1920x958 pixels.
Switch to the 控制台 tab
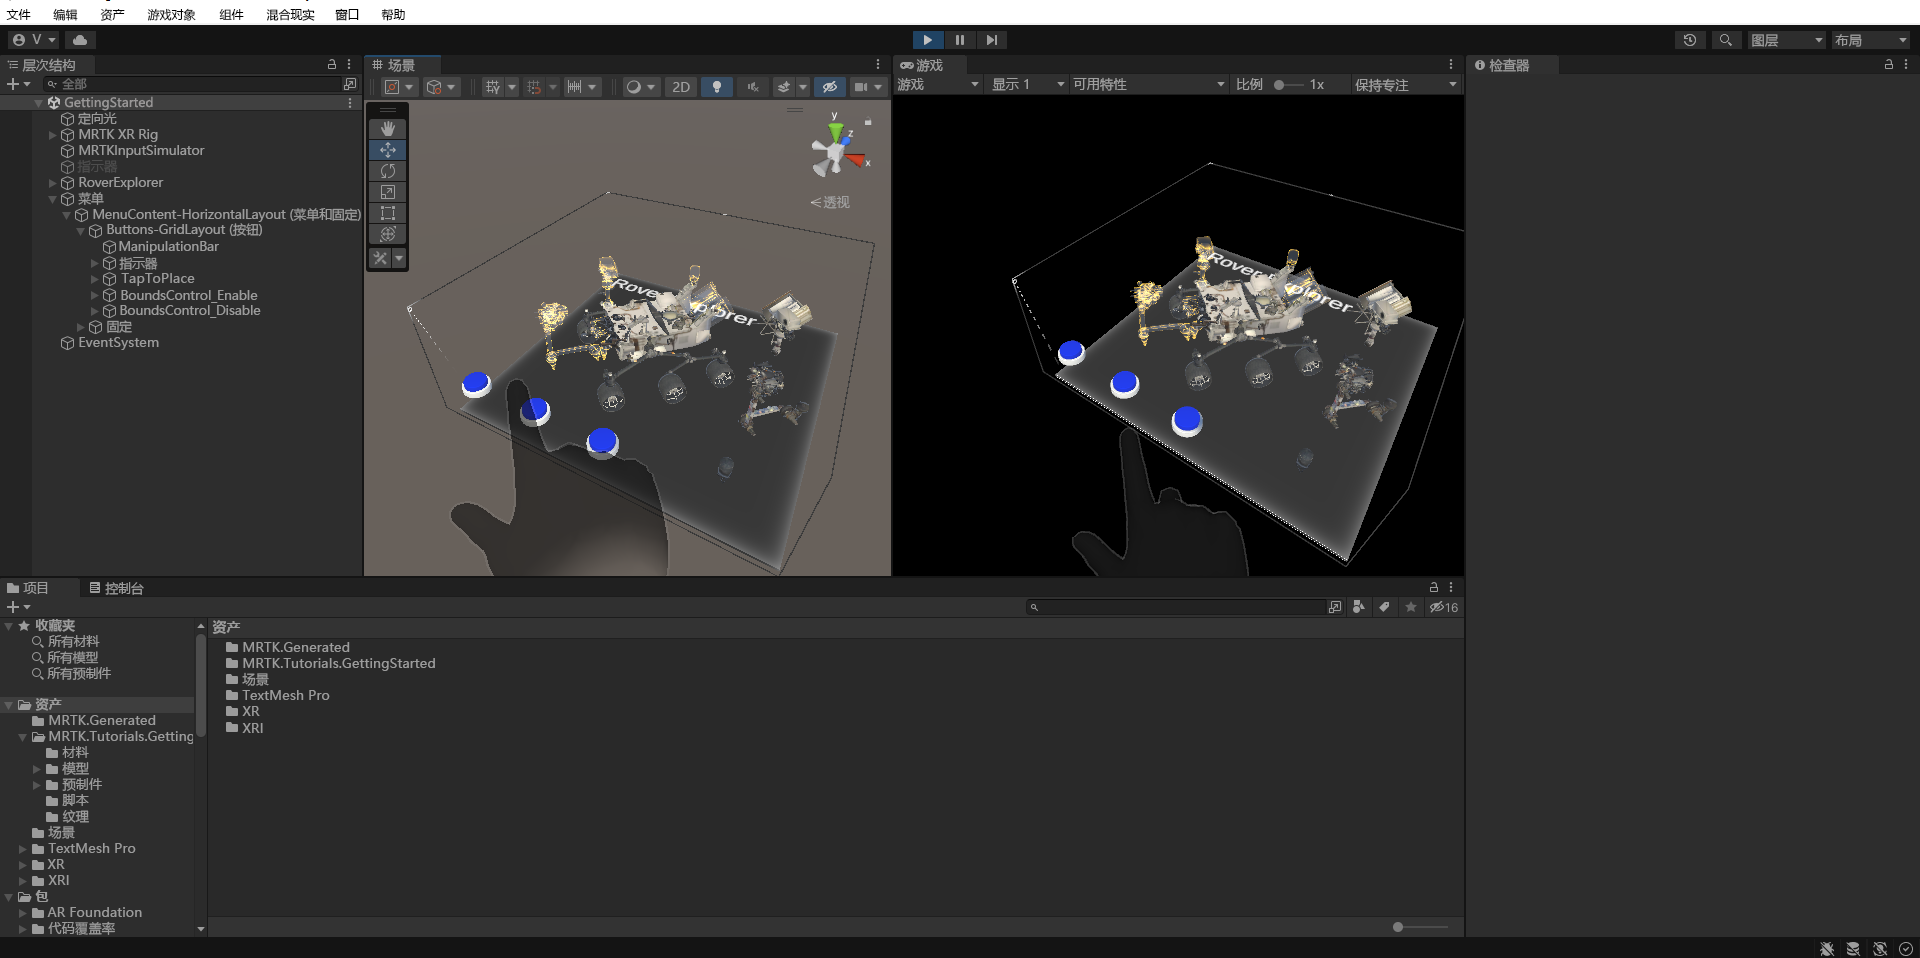coord(122,588)
